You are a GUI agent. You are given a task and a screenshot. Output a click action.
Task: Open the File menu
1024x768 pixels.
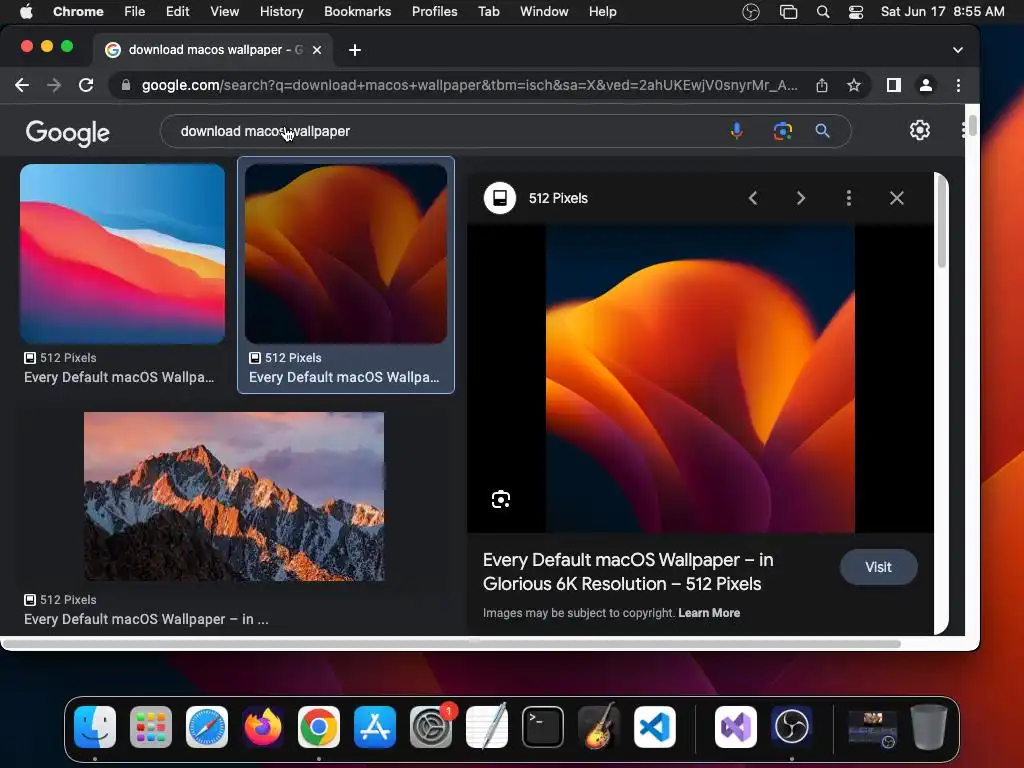click(135, 11)
